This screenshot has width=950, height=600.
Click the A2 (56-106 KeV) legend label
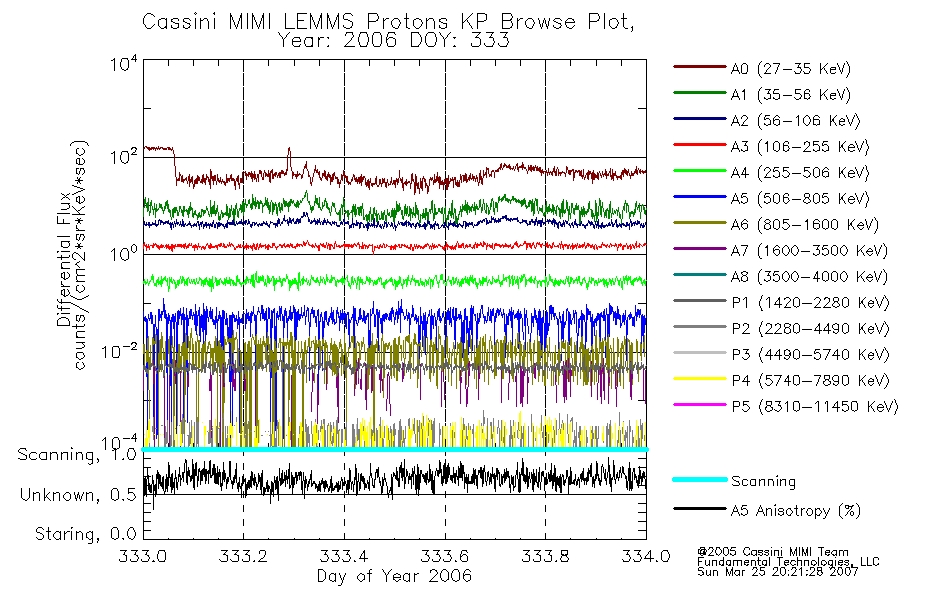(795, 121)
